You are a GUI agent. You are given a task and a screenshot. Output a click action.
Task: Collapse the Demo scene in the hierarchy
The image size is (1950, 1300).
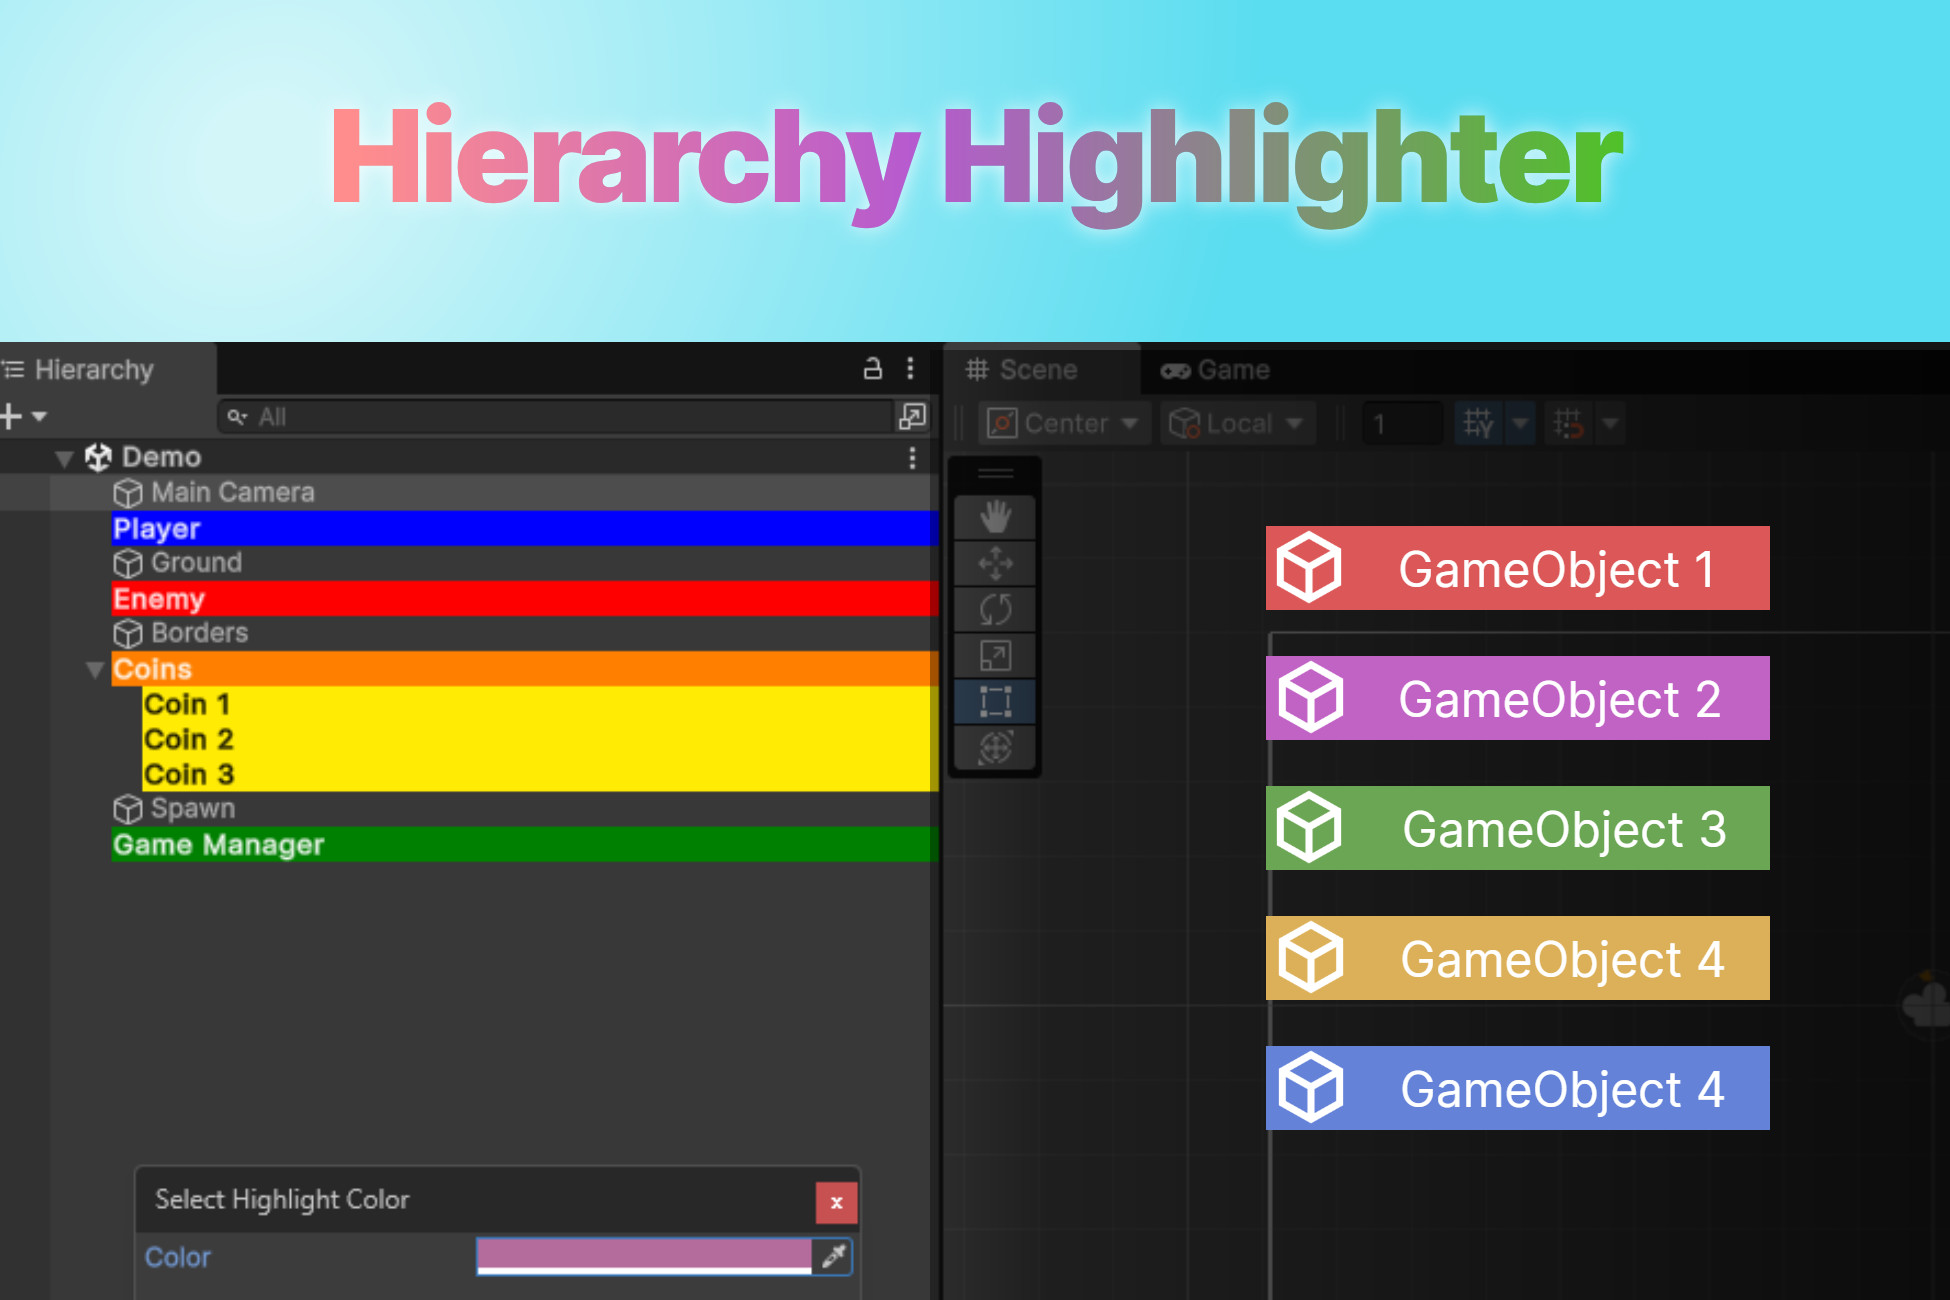[64, 457]
